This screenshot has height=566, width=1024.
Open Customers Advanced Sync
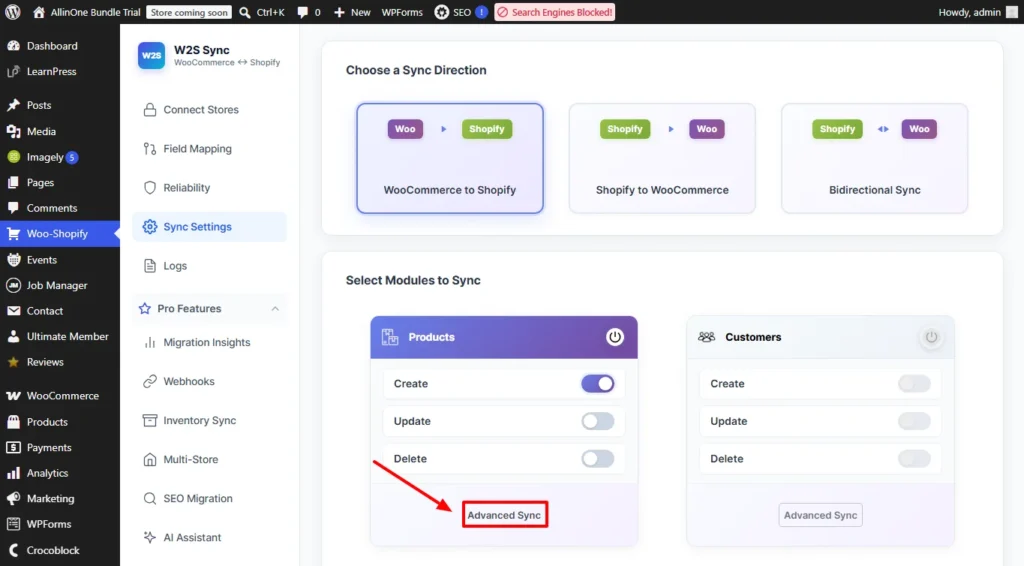coord(820,515)
